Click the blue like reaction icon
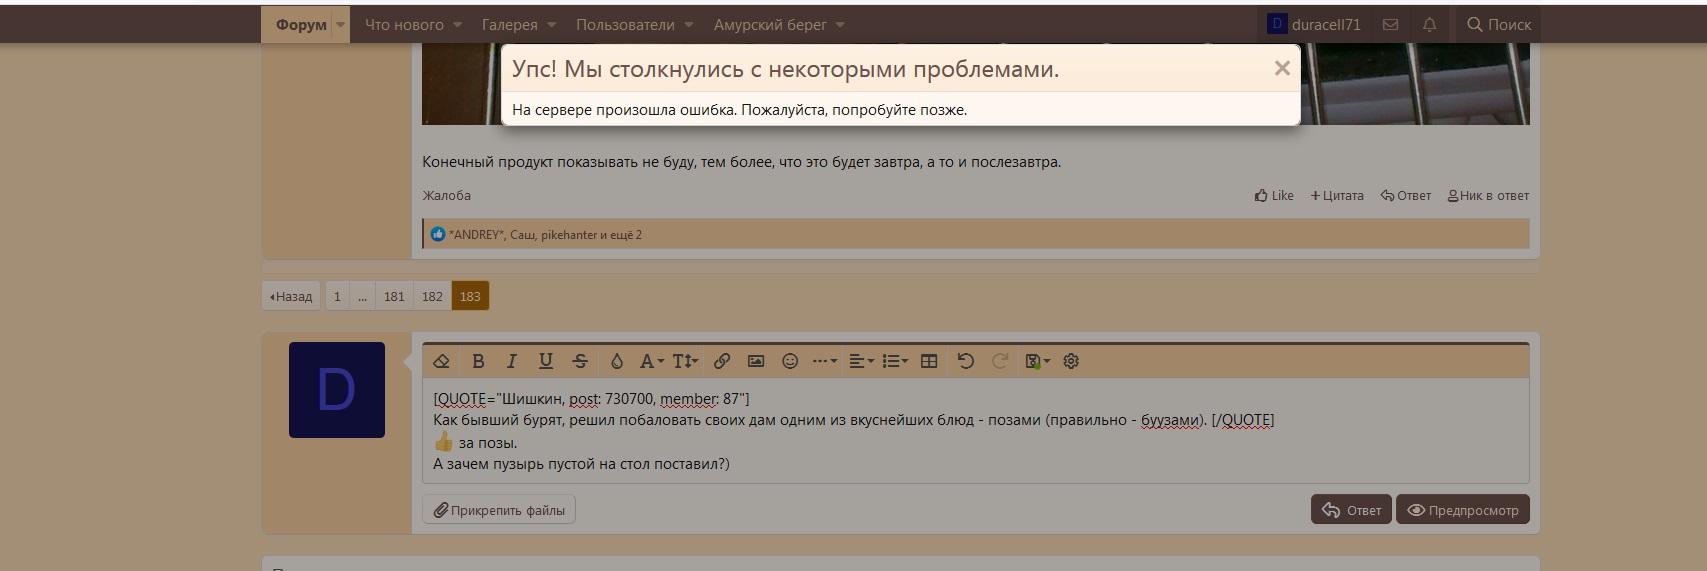Screen dimensions: 1707x571 pyautogui.click(x=438, y=234)
